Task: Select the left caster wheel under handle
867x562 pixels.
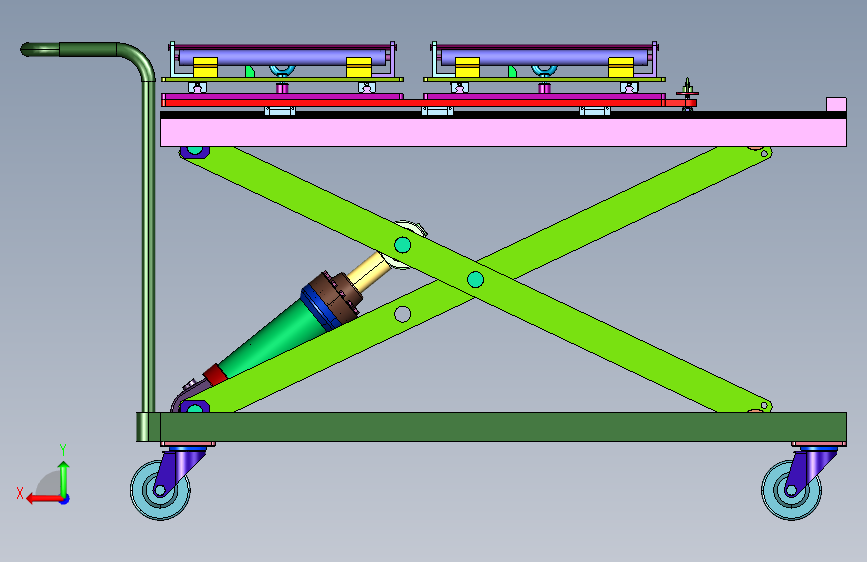Action: [x=160, y=491]
